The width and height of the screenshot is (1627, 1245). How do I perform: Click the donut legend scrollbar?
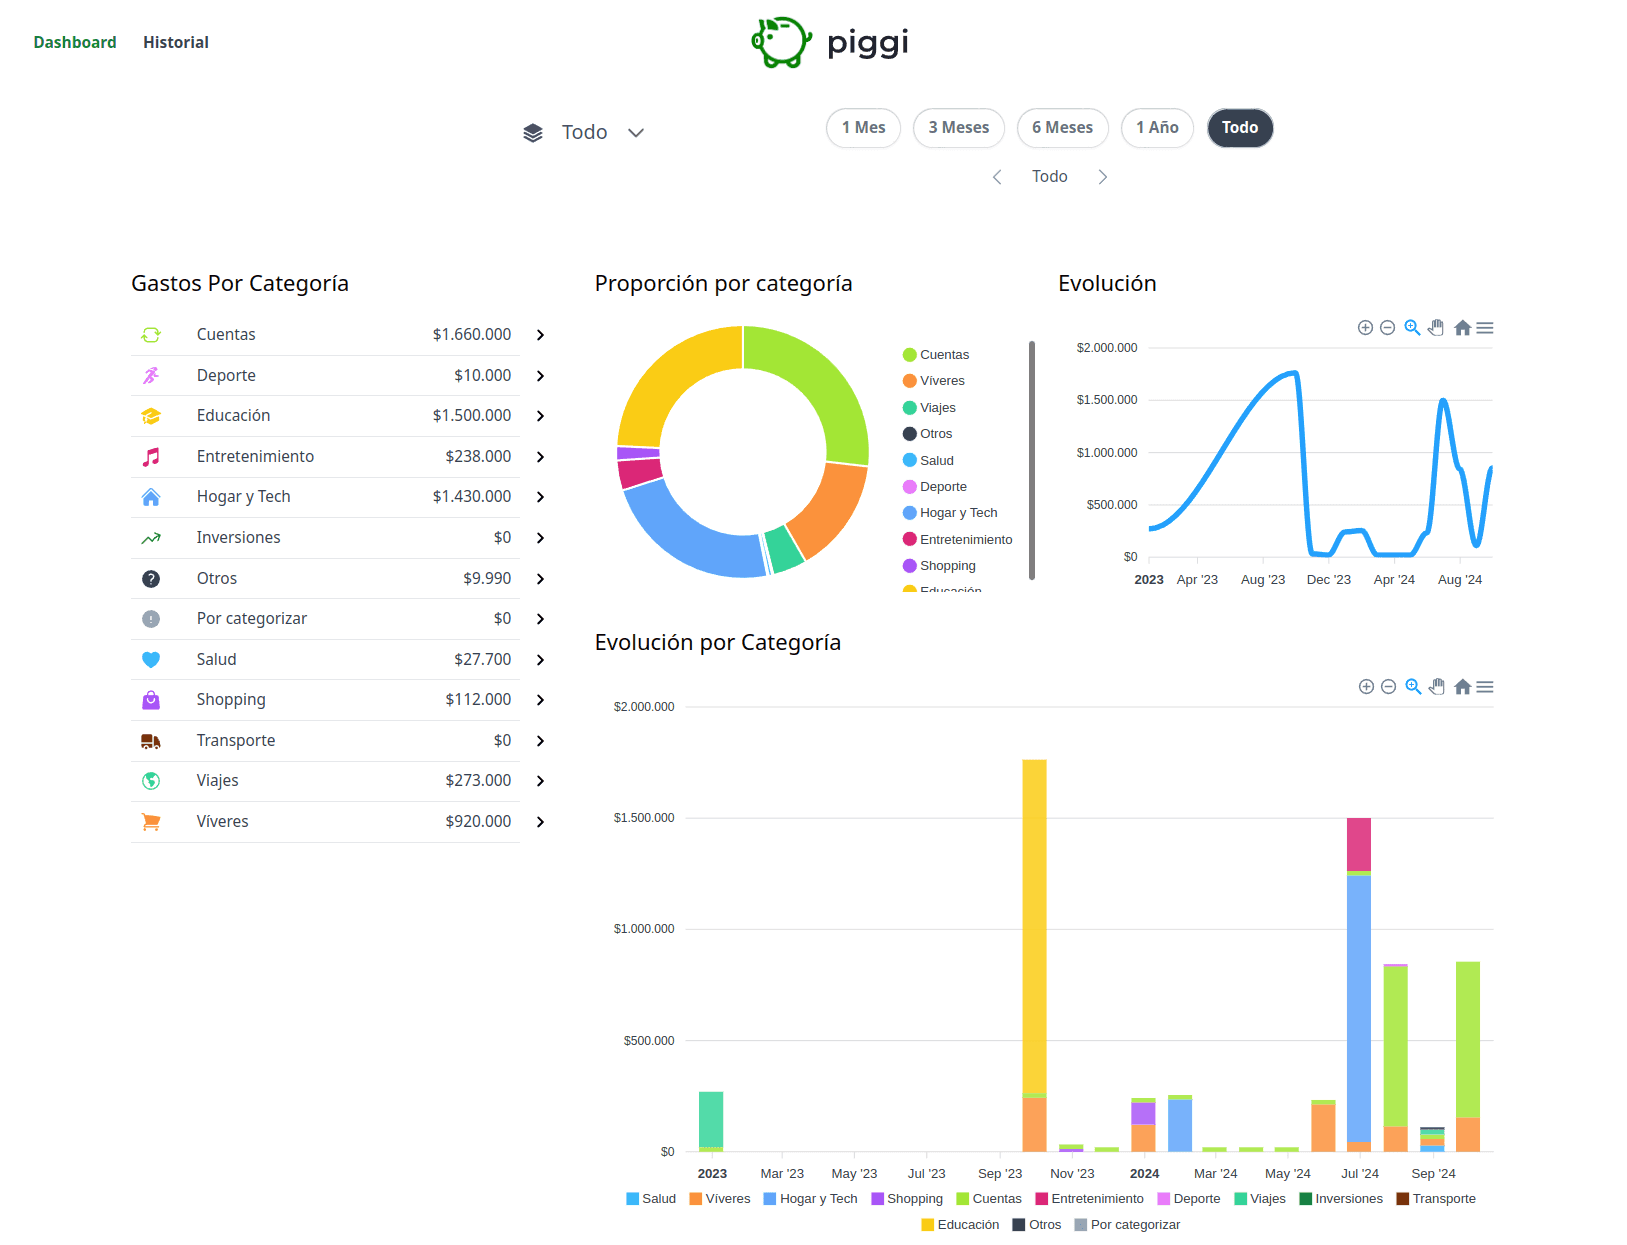[x=1032, y=460]
